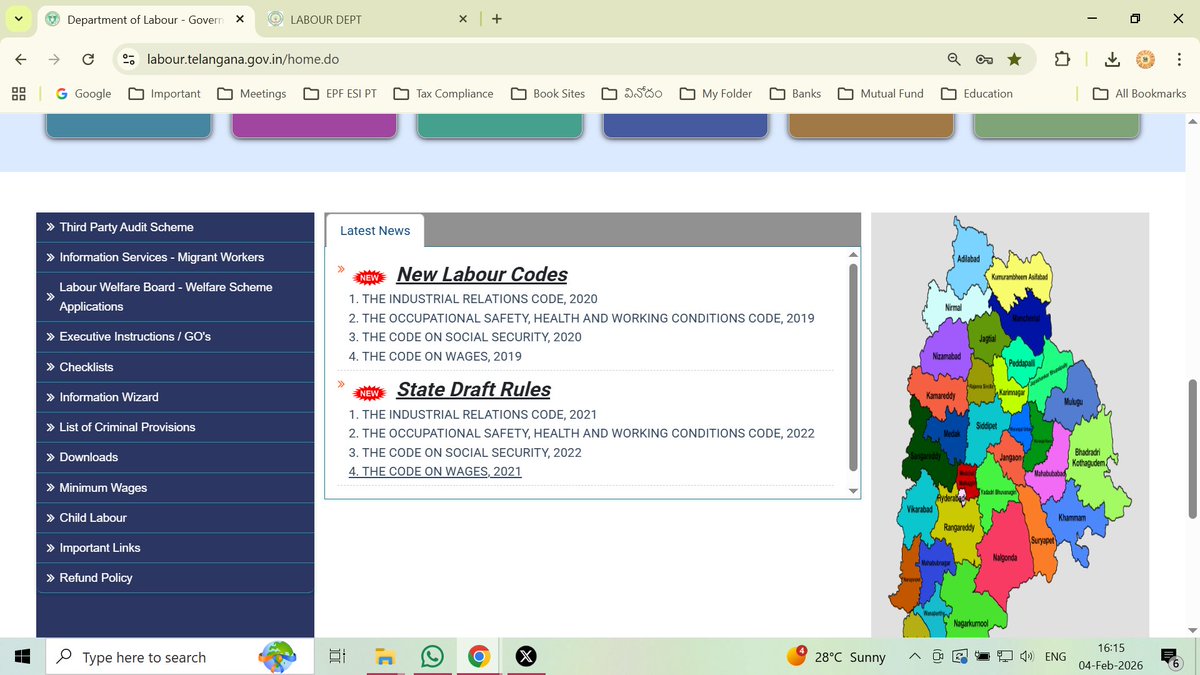Click the browser forward arrow

[x=54, y=59]
